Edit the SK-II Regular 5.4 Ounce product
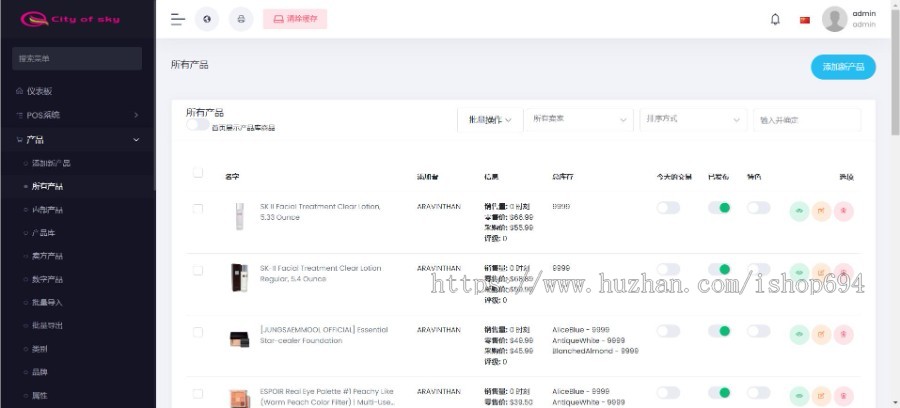The width and height of the screenshot is (900, 408). (x=821, y=273)
